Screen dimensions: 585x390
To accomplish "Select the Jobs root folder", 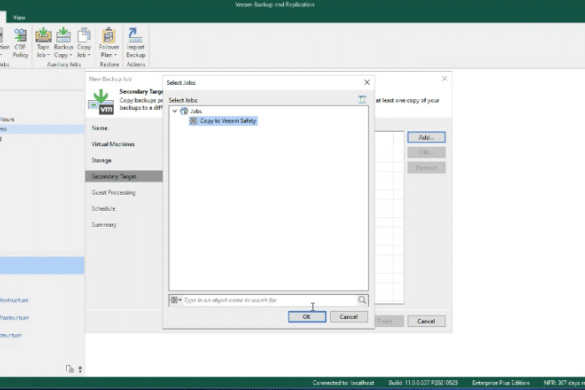I will click(191, 111).
